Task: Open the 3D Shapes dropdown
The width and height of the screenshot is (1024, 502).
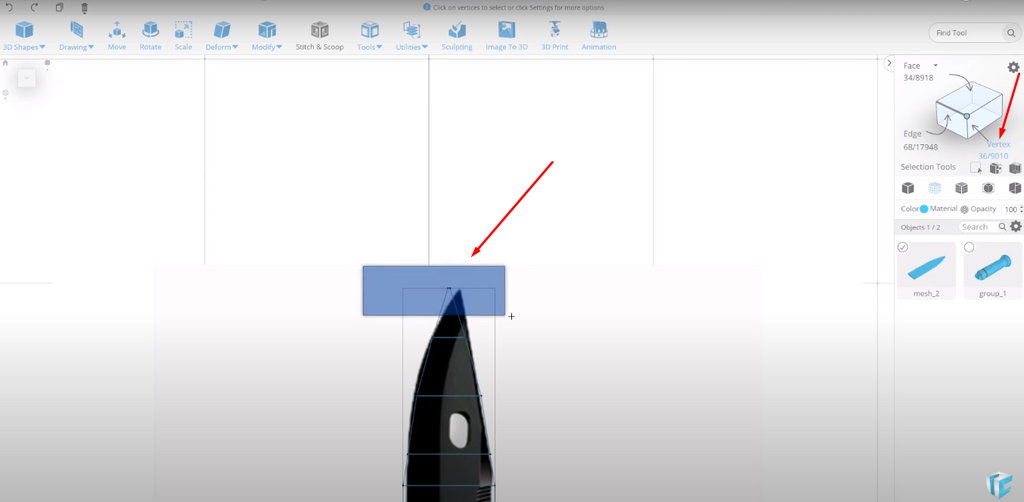Action: (x=24, y=36)
